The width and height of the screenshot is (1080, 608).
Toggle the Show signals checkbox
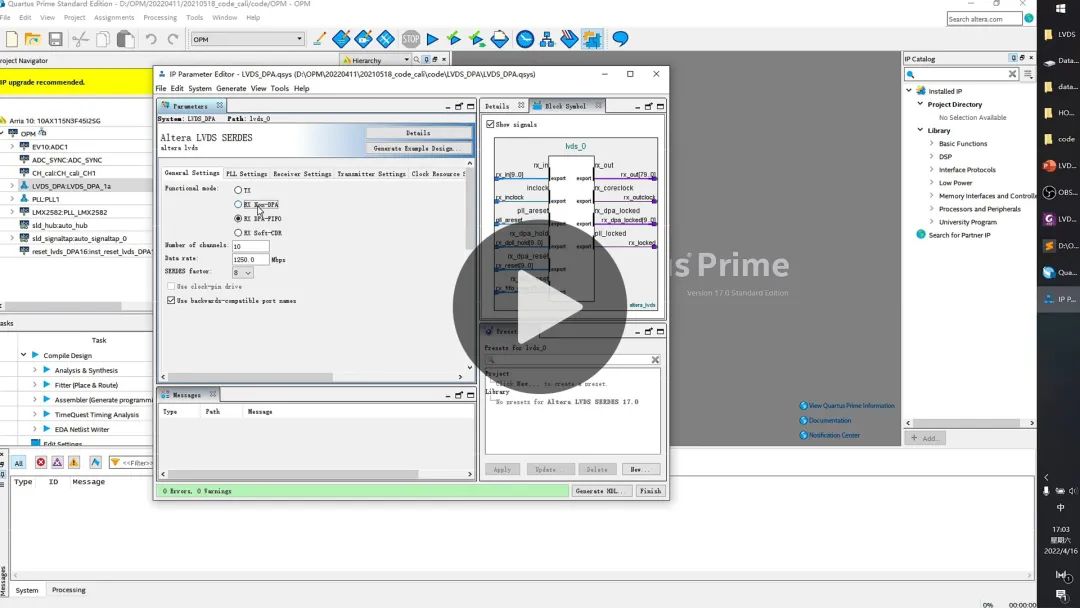click(x=490, y=124)
